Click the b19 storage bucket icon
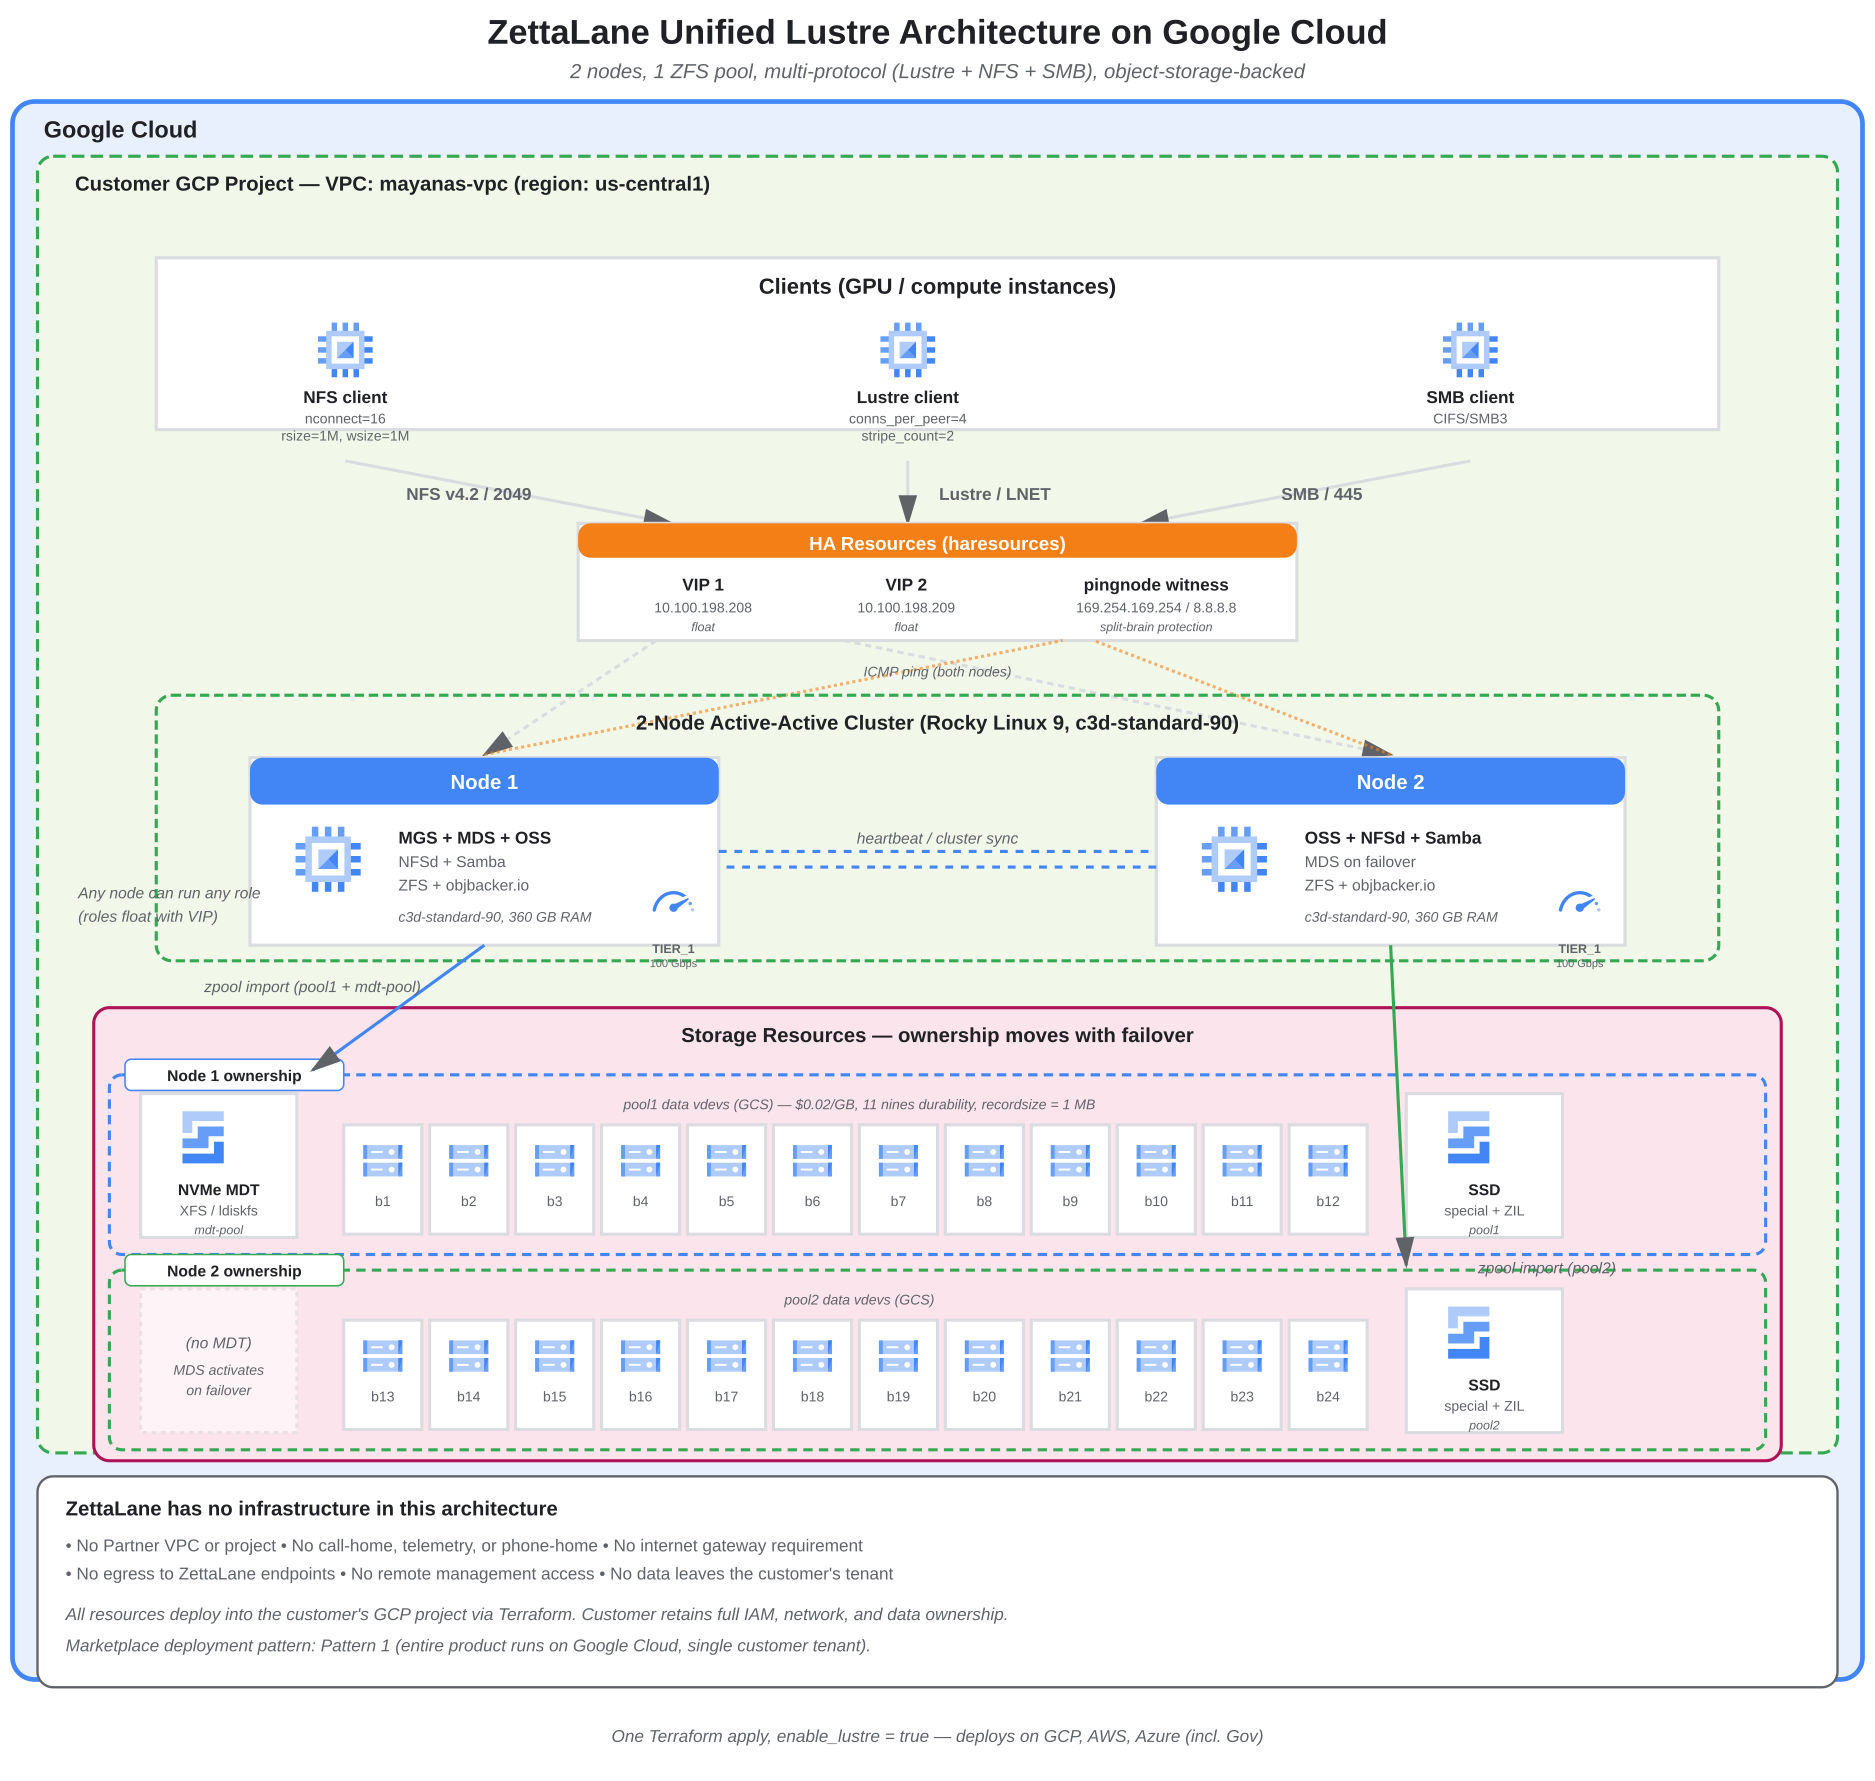1875x1781 pixels. [898, 1355]
